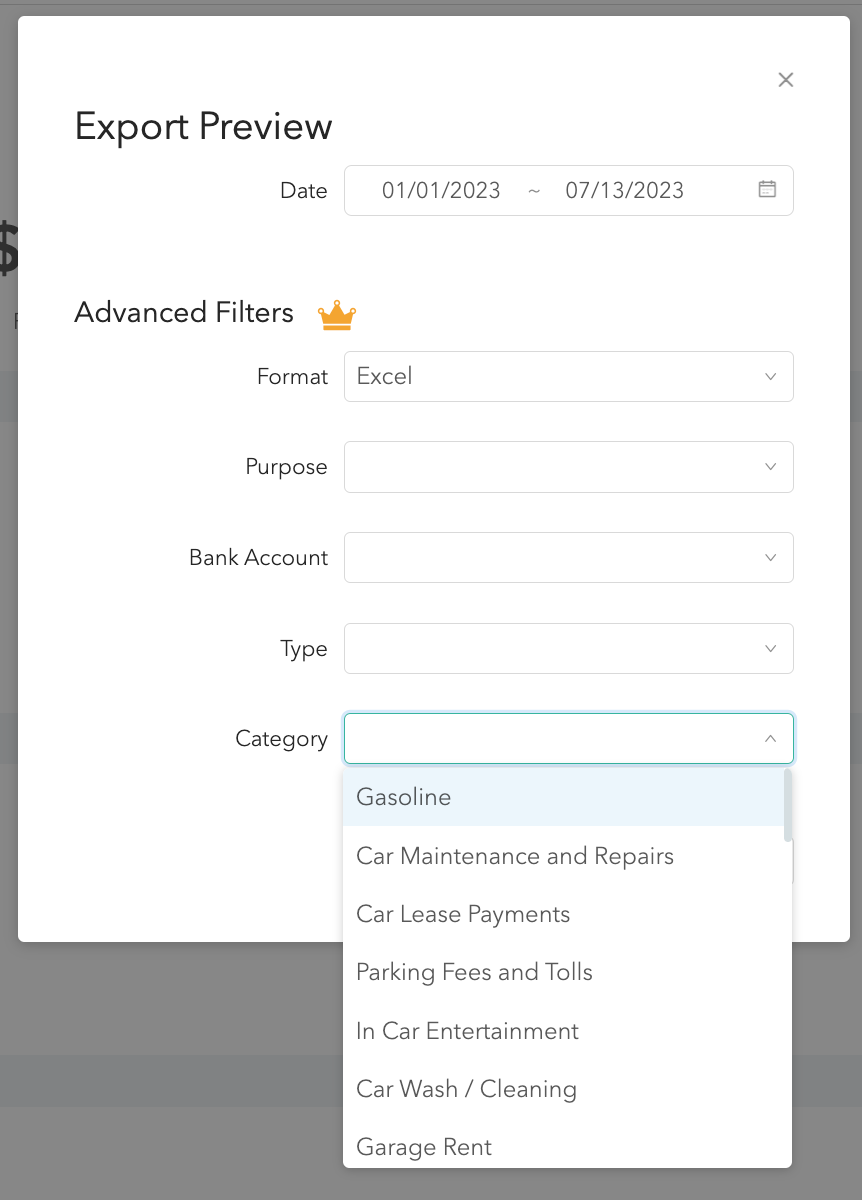Screen dimensions: 862x1200
Task: Collapse the Category dropdown
Action: (569, 738)
